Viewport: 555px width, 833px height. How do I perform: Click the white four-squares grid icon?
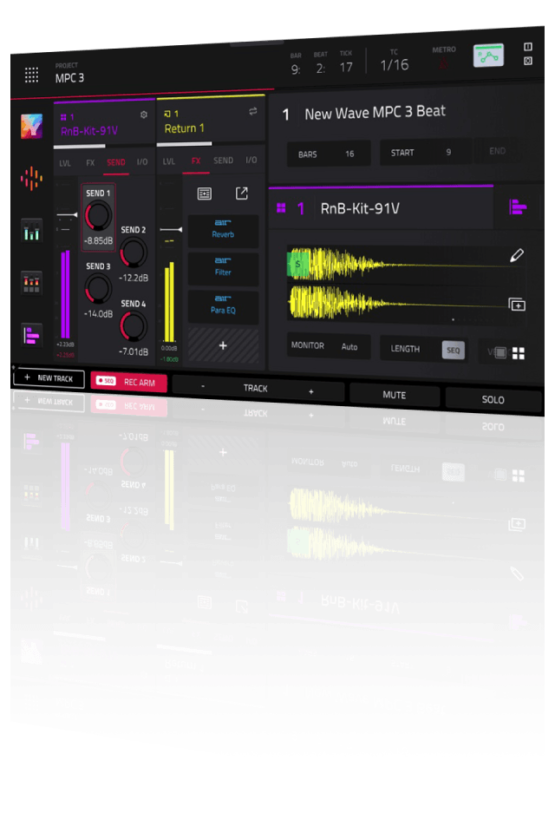pyautogui.click(x=518, y=353)
